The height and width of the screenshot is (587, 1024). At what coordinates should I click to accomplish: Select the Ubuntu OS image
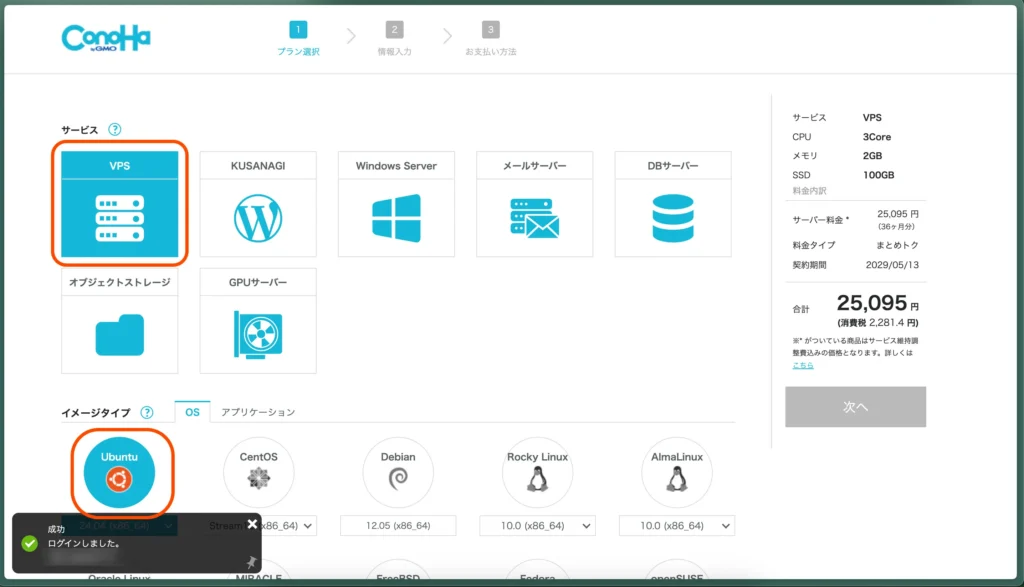(120, 473)
